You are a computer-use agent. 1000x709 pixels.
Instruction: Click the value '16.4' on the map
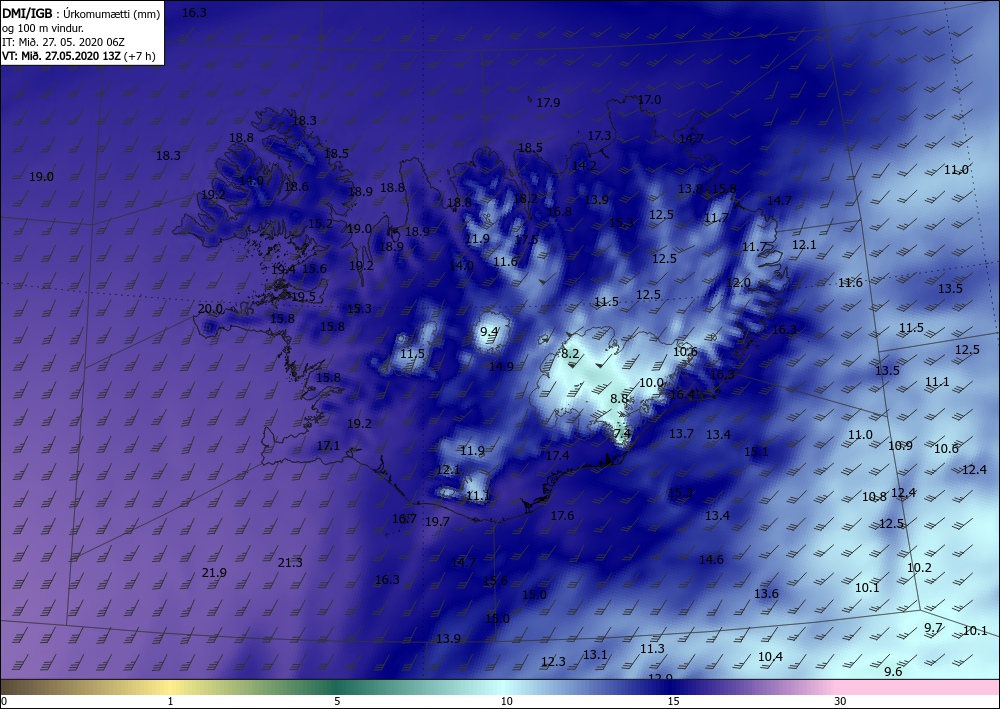682,395
